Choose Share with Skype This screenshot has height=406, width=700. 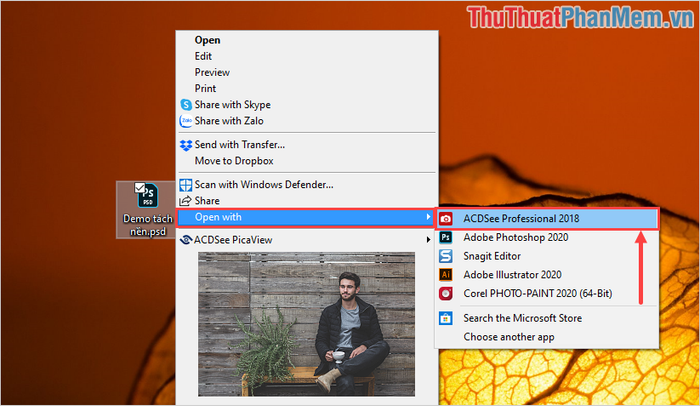pyautogui.click(x=307, y=105)
